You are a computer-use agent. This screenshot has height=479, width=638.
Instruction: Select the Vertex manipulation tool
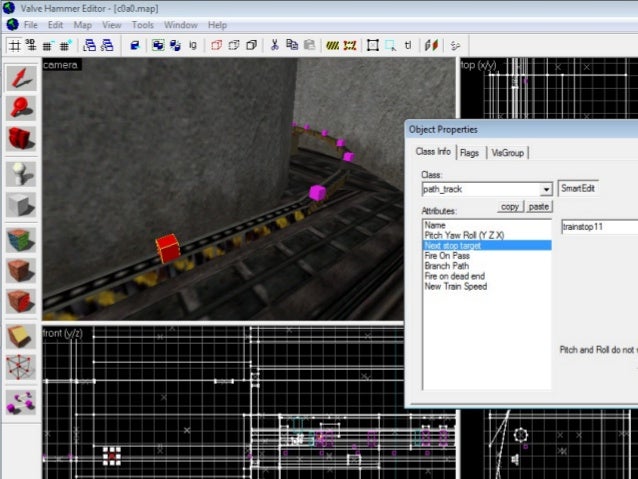click(x=21, y=368)
